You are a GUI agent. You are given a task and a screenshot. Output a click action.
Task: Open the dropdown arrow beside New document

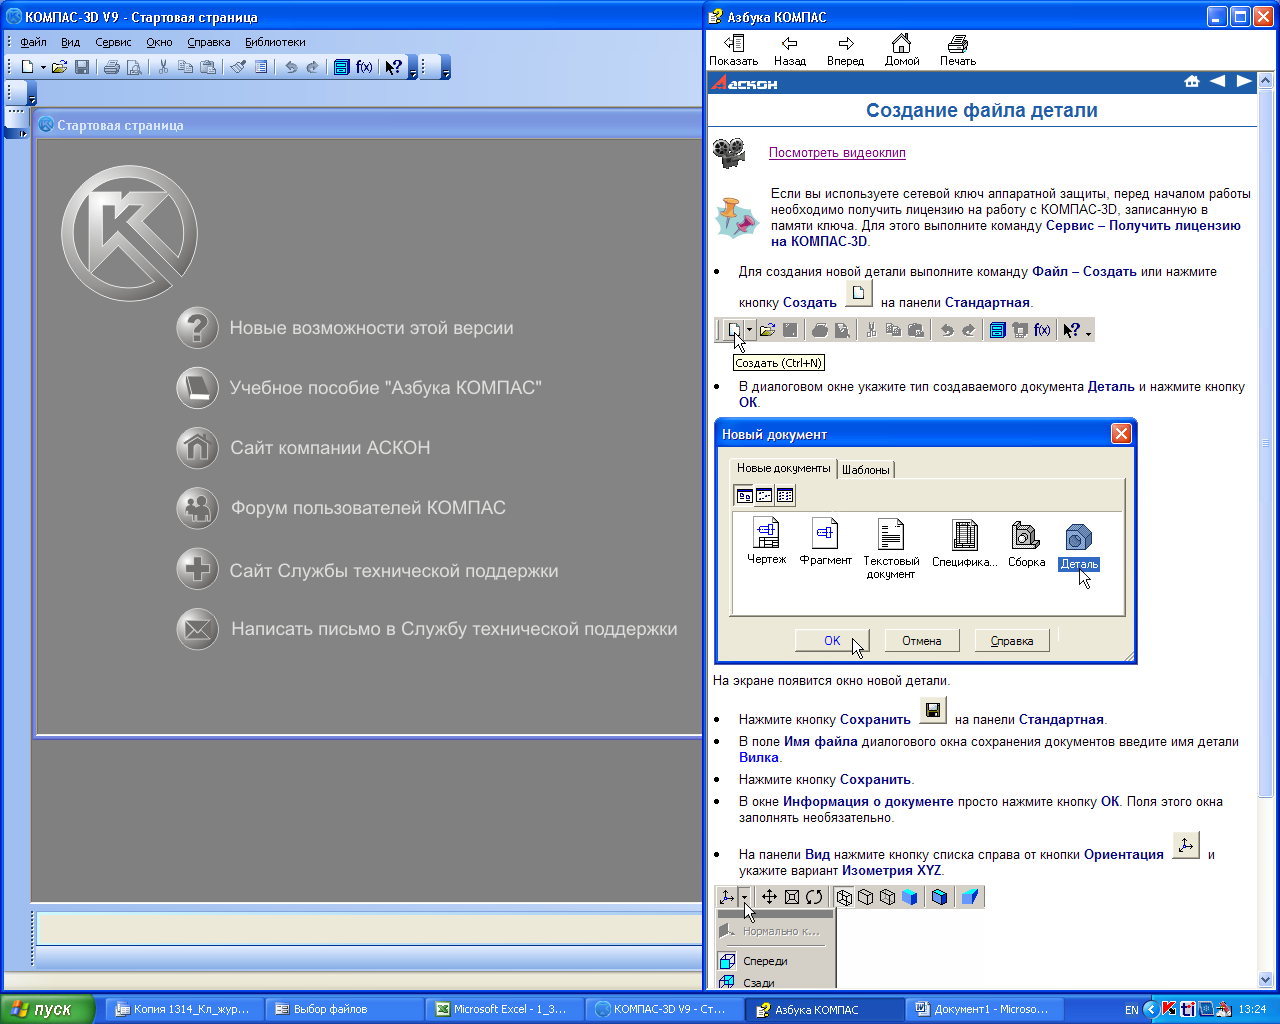tap(43, 67)
